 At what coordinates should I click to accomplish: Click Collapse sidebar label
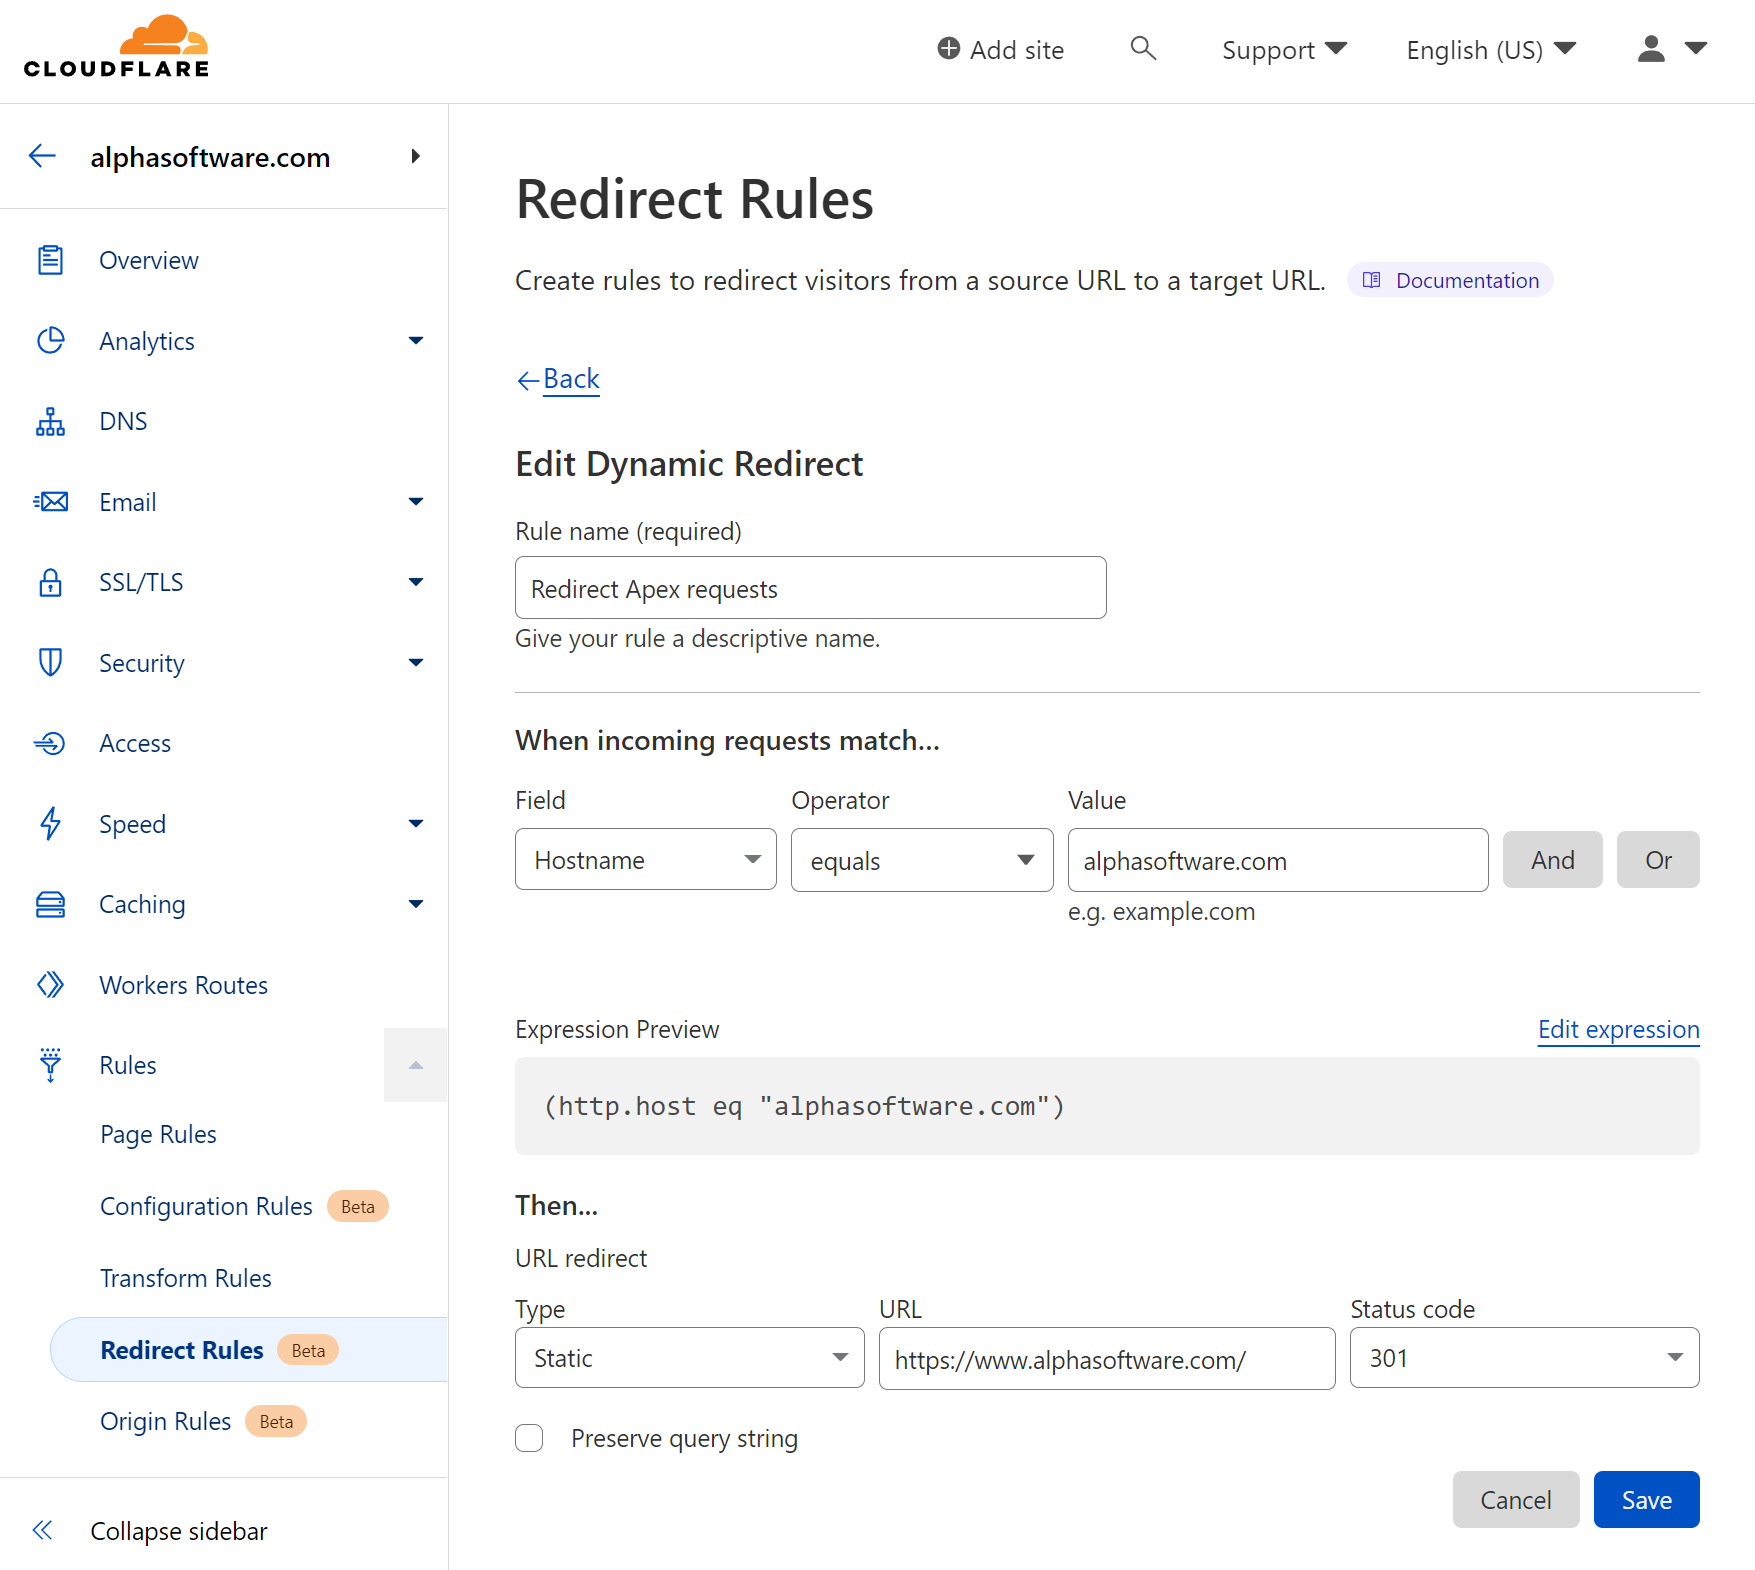point(179,1532)
